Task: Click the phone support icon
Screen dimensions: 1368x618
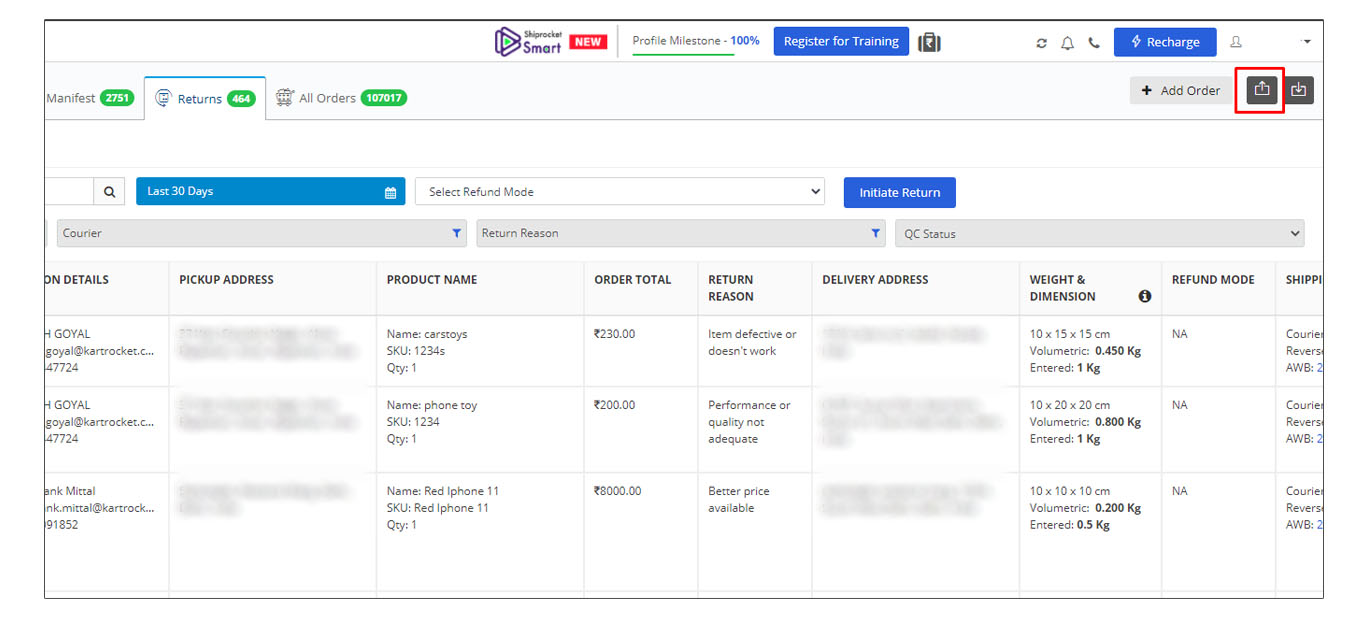Action: coord(1094,43)
